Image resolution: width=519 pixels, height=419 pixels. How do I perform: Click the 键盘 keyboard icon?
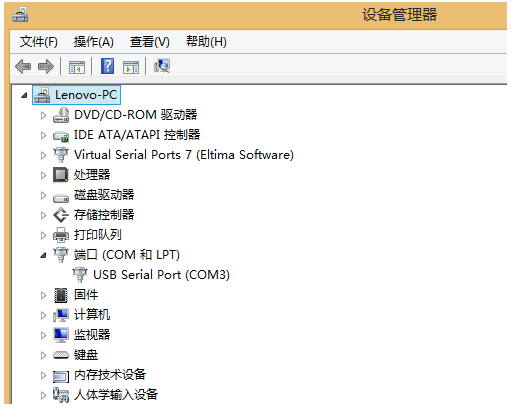61,356
